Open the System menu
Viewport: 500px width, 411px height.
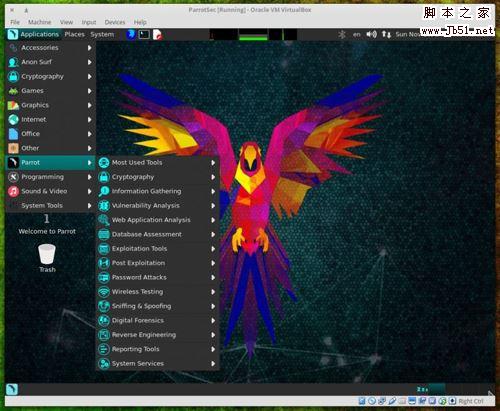point(102,34)
